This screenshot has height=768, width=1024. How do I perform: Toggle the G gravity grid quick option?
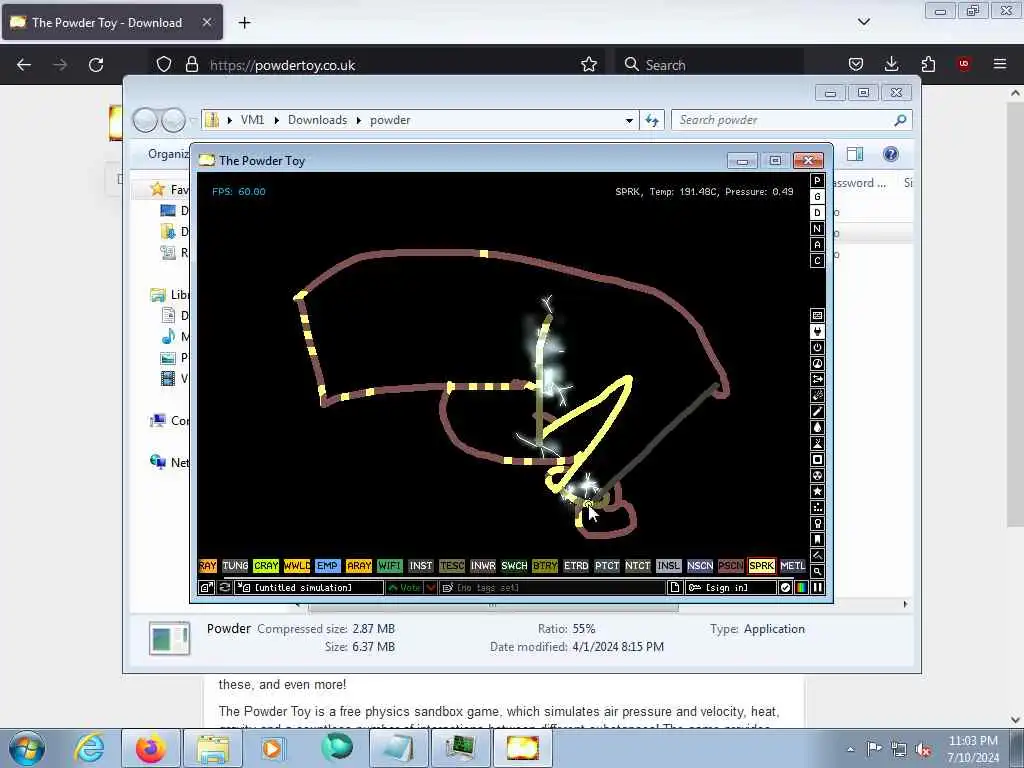[817, 197]
